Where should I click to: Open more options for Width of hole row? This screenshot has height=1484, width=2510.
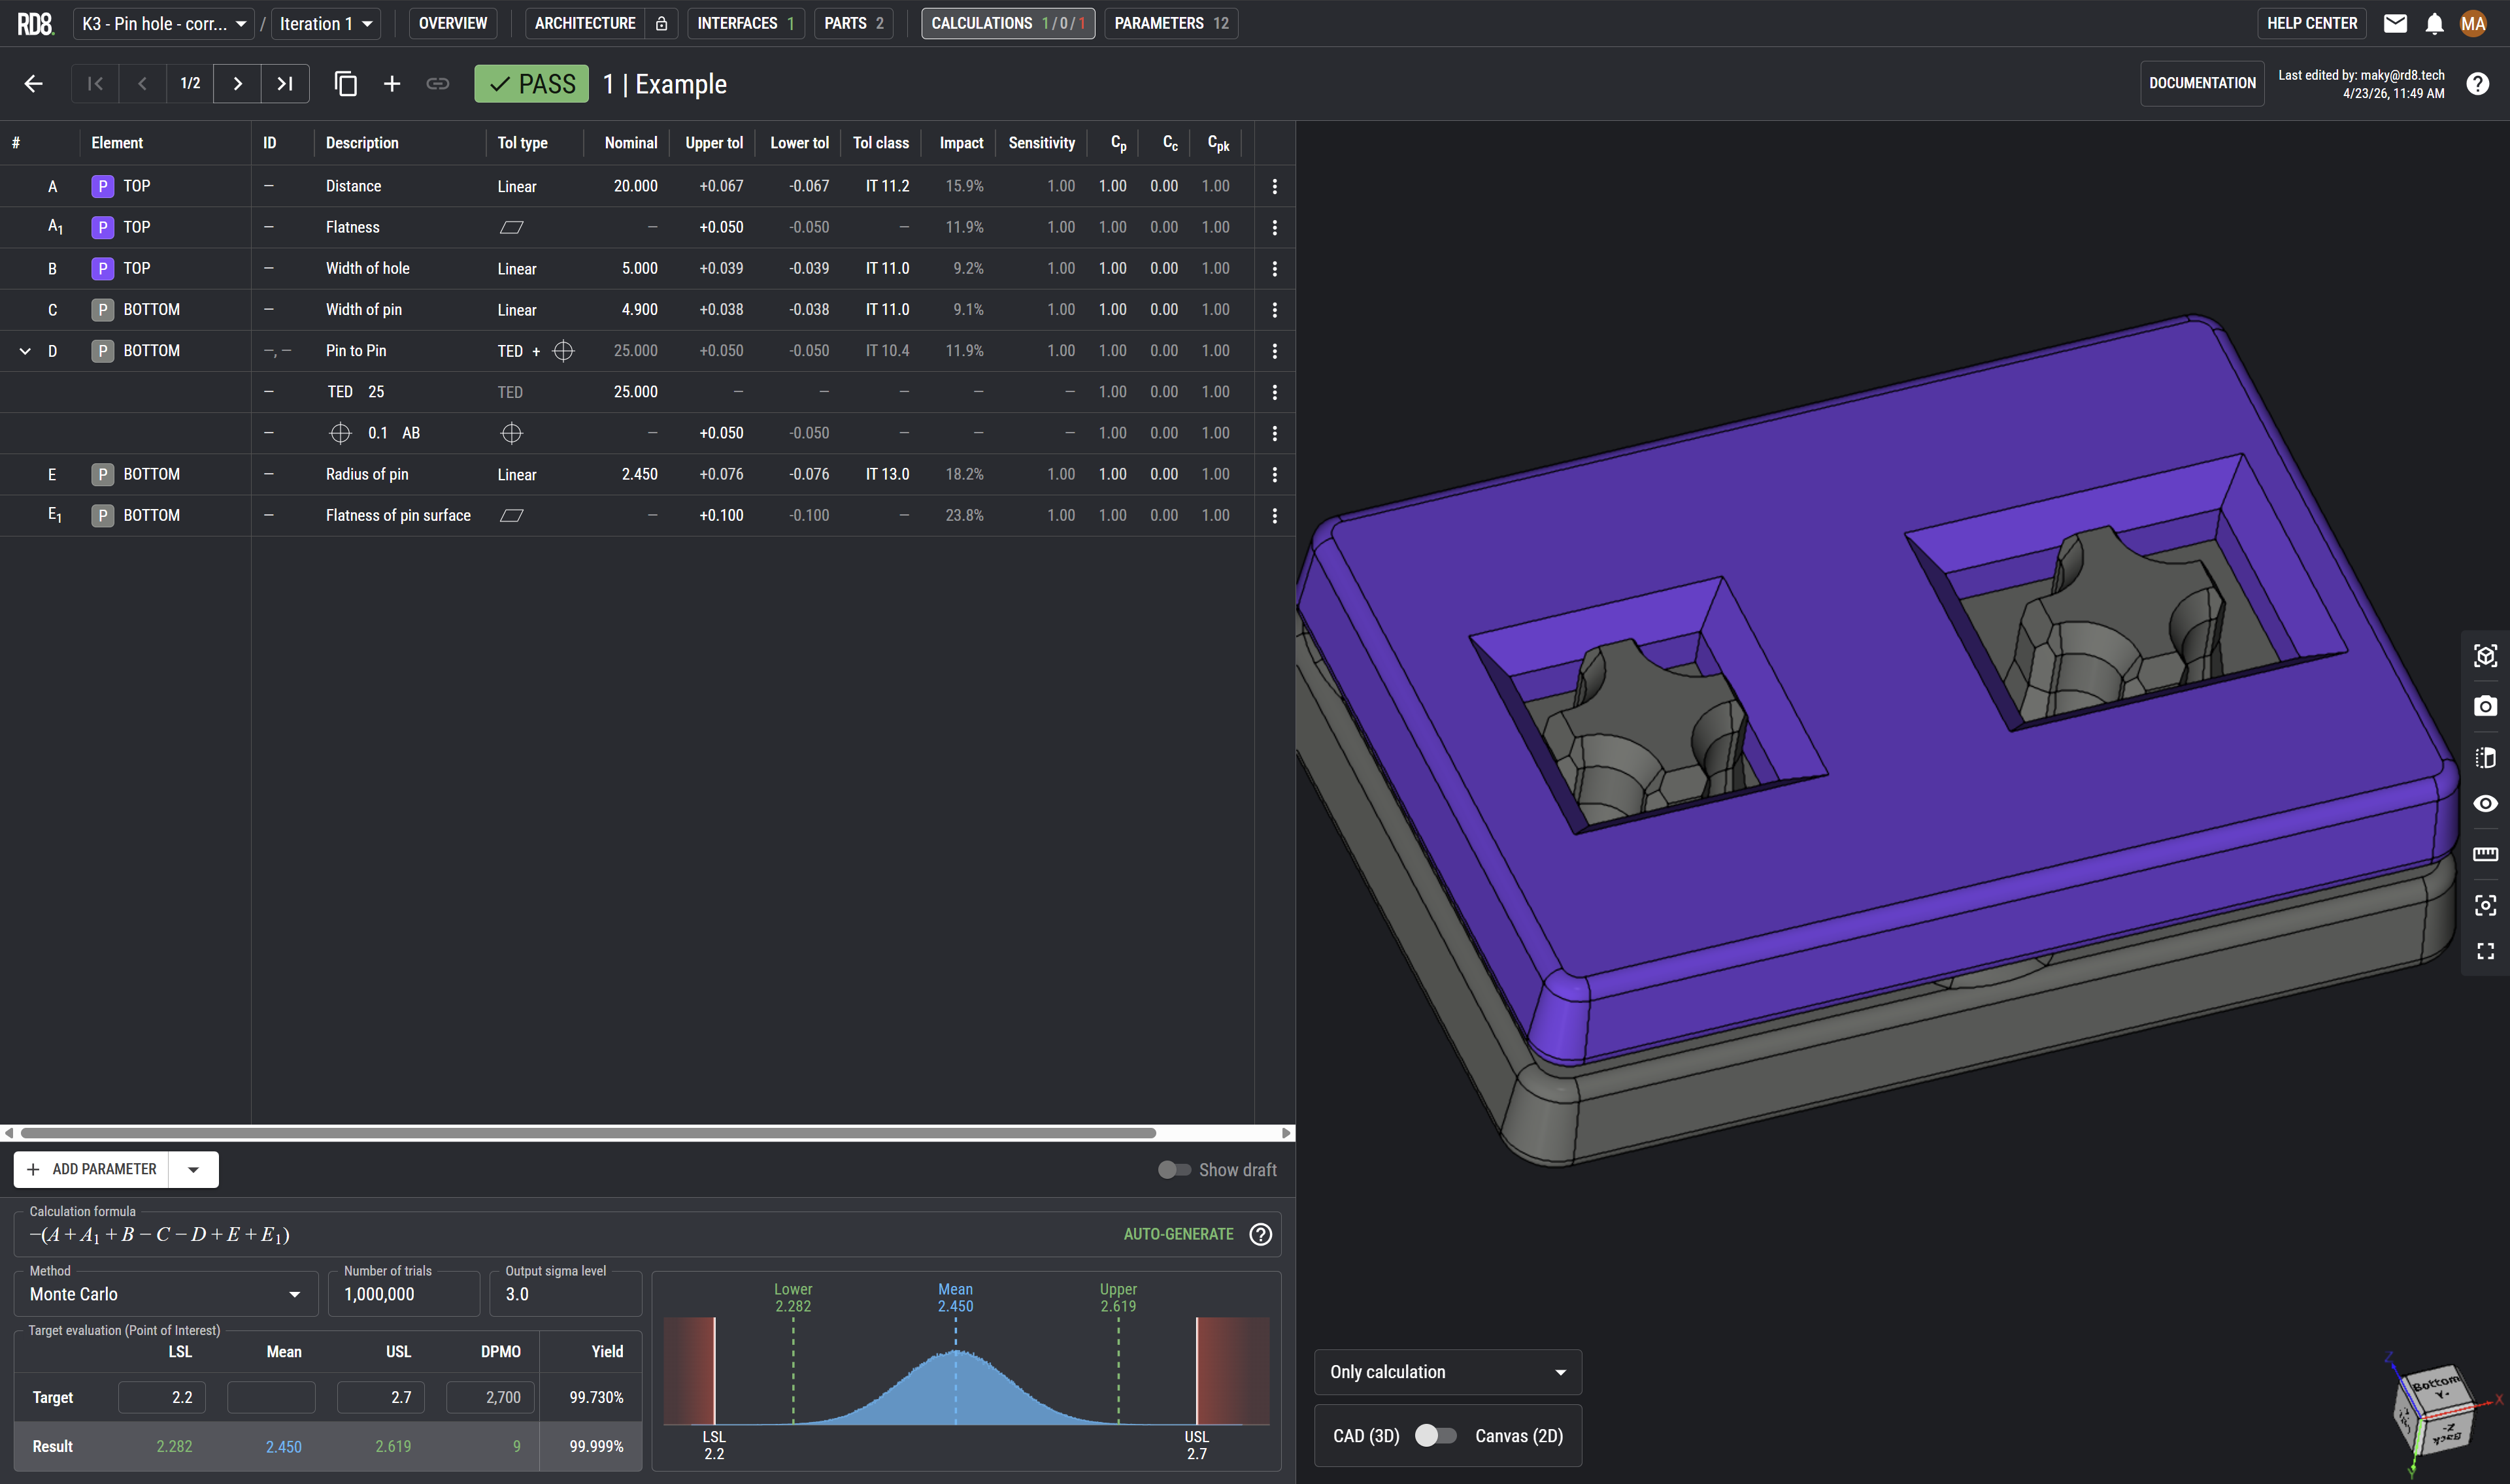pyautogui.click(x=1274, y=269)
